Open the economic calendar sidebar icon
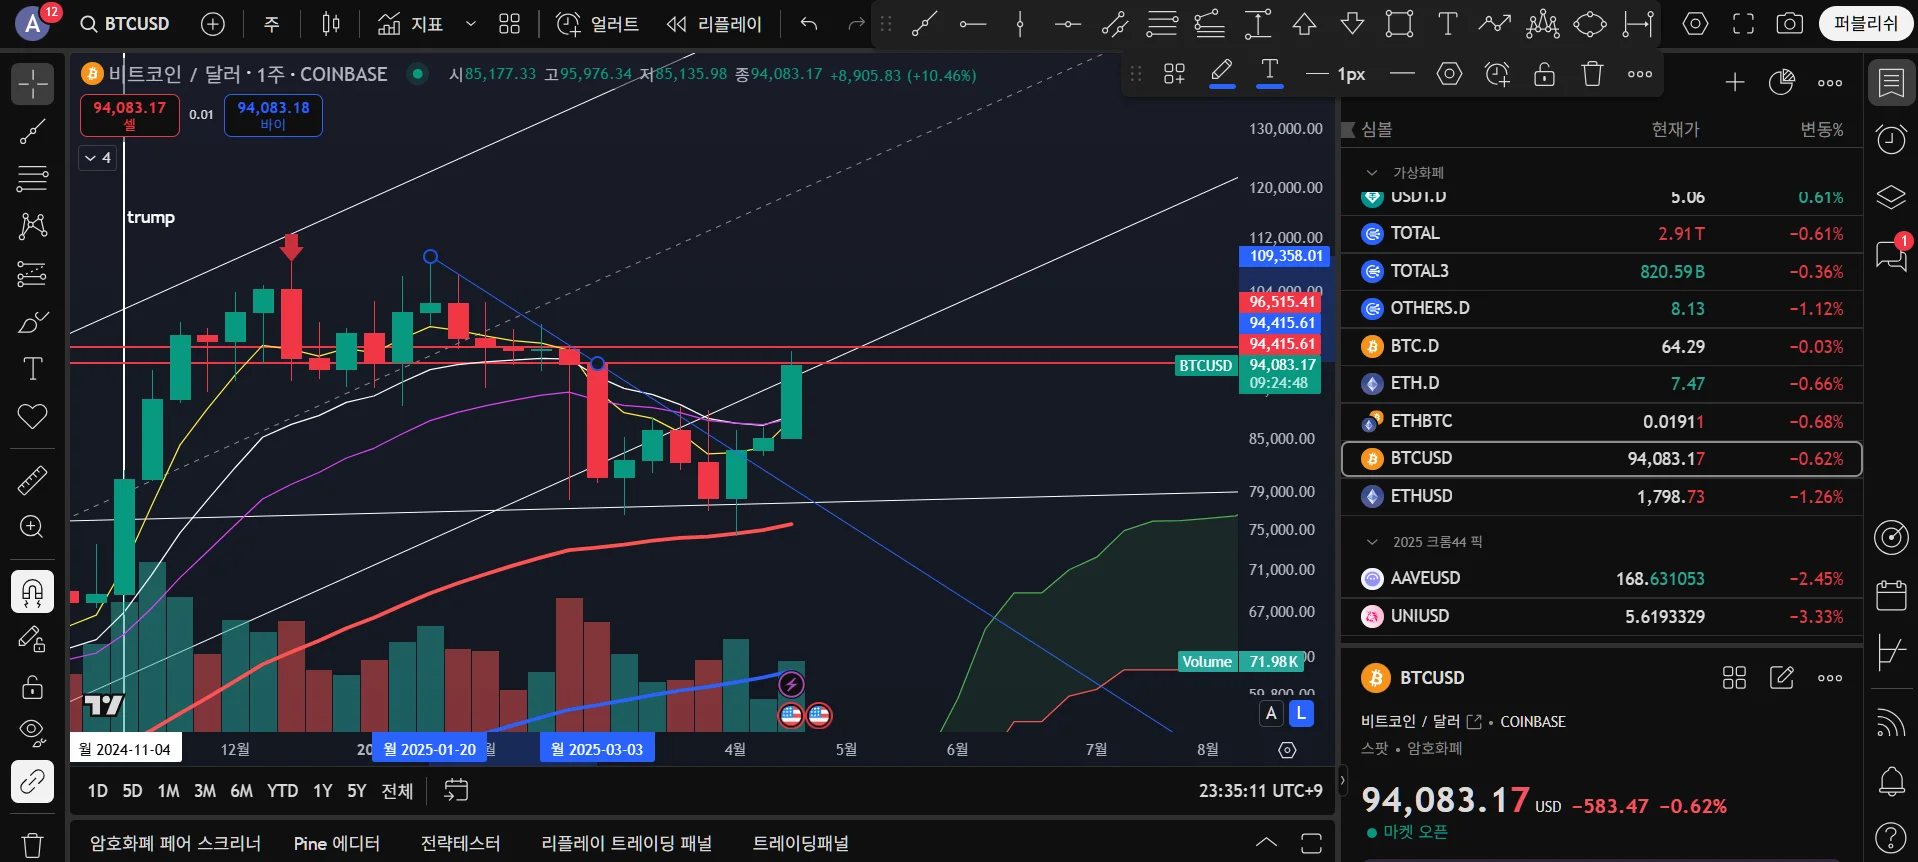 click(x=1891, y=596)
